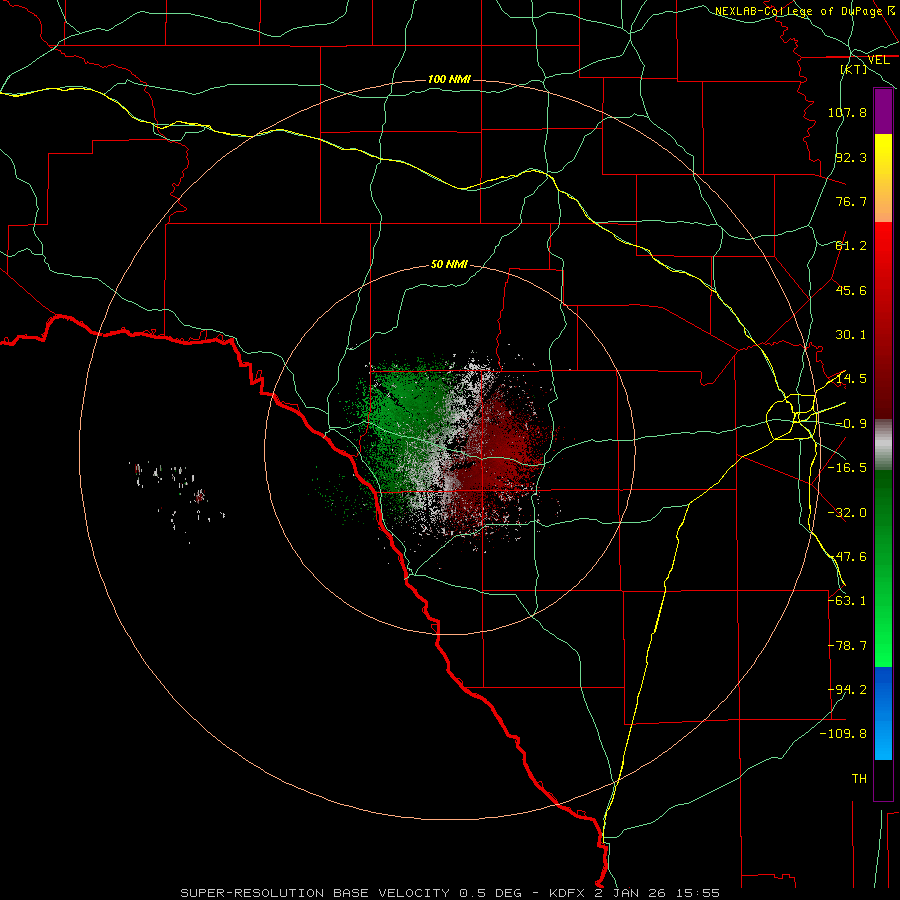The image size is (900, 900).
Task: Pick the gray near-zero segment of the color bar
Action: pyautogui.click(x=883, y=444)
